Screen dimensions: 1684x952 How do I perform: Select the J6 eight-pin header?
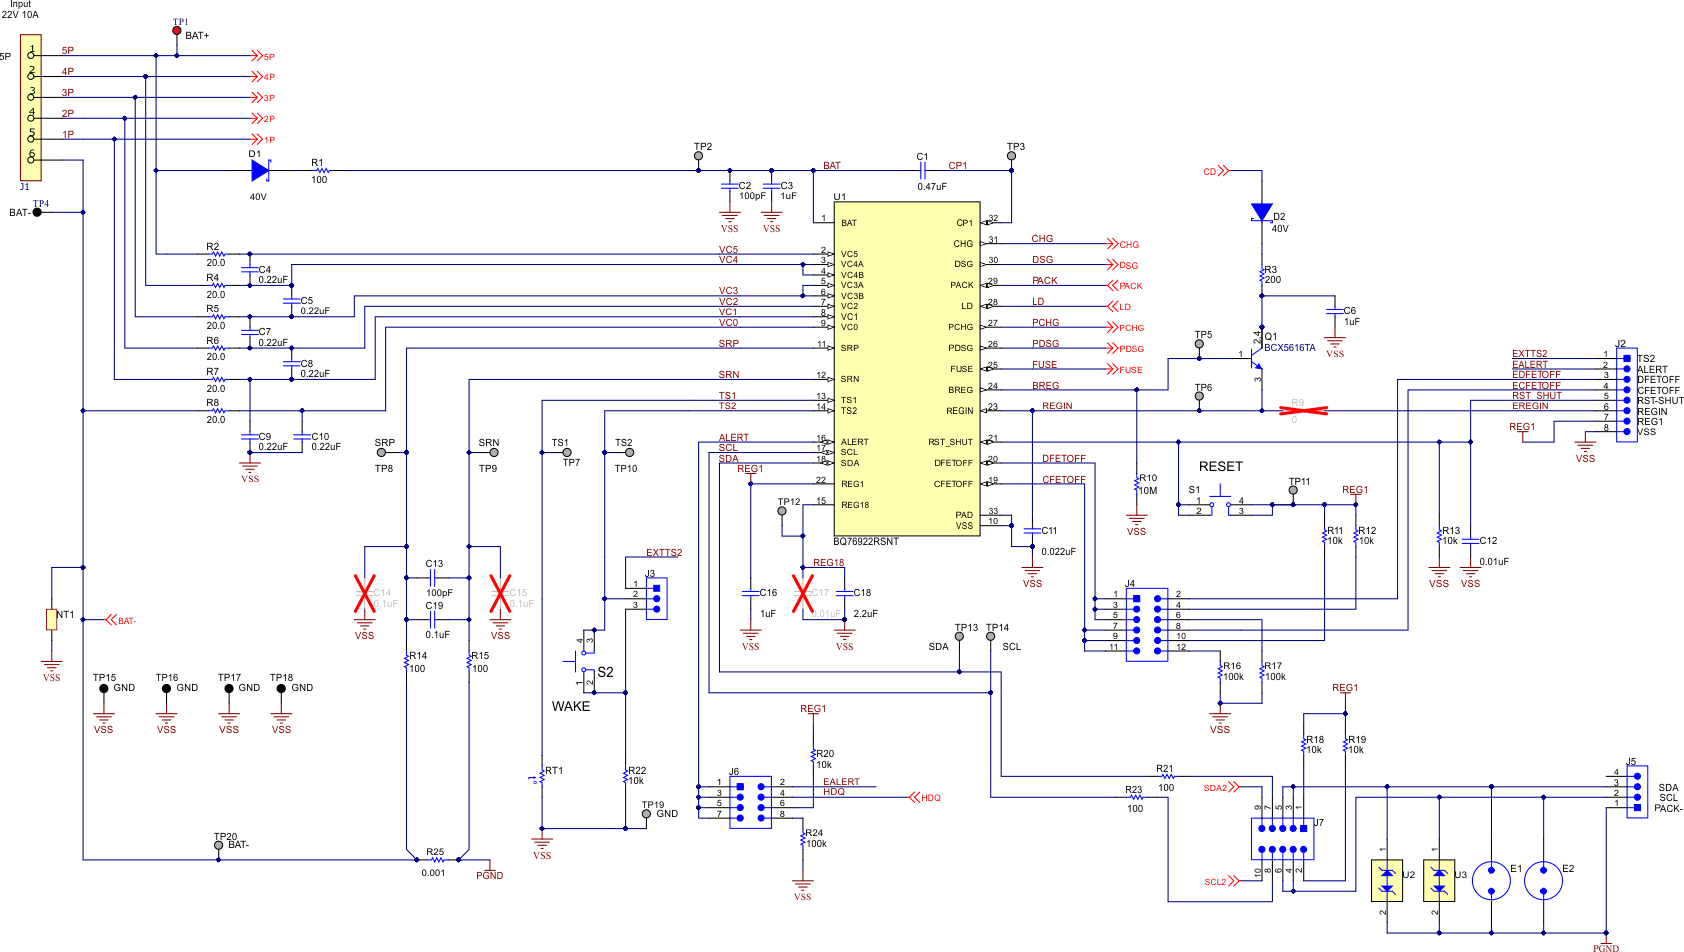(750, 802)
